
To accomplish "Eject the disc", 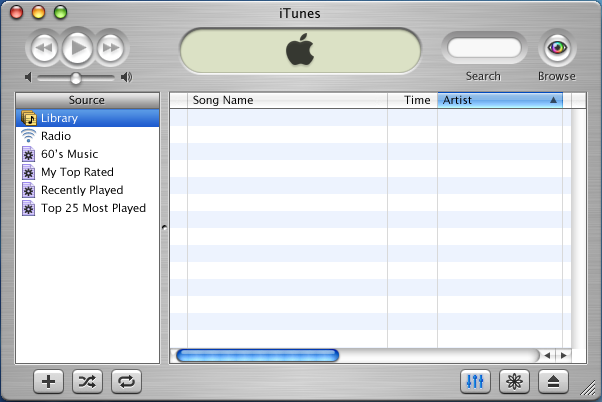I will [553, 381].
